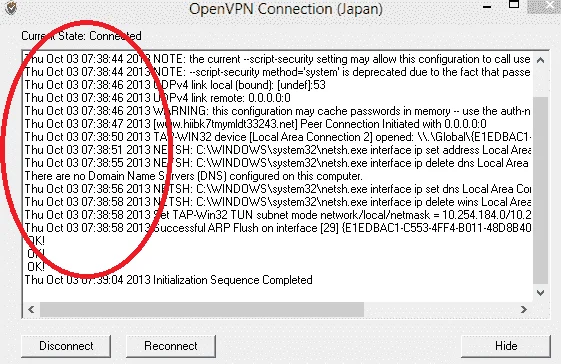The width and height of the screenshot is (561, 364).
Task: Click the 'OpenVPN Connection (Japan)' title text
Action: pyautogui.click(x=286, y=9)
